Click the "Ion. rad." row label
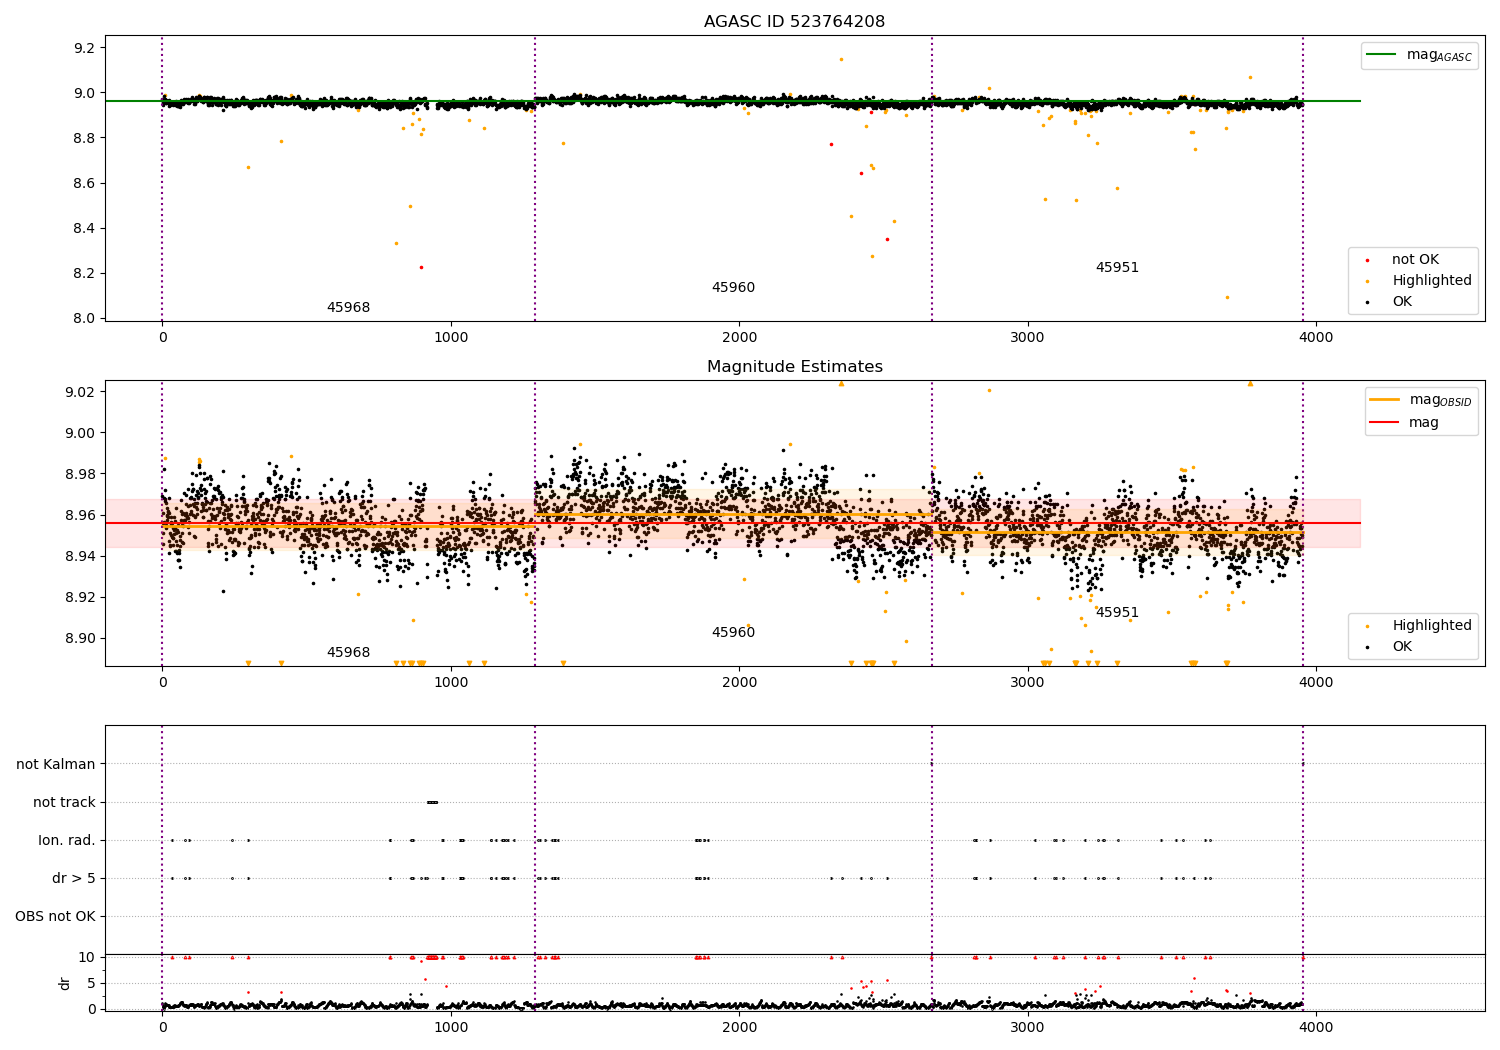The height and width of the screenshot is (1050, 1500). point(67,841)
